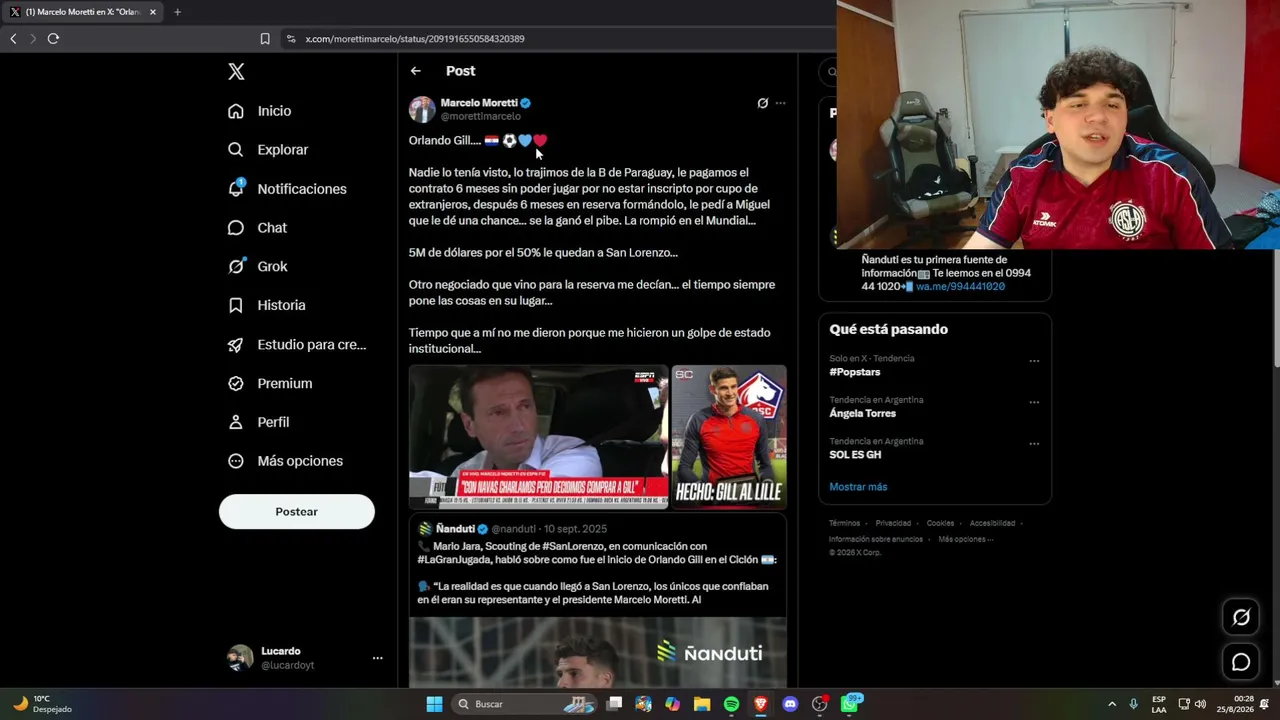Select the Marcelo Moretti en X tab
Screen dimensions: 1280x720
[83, 12]
